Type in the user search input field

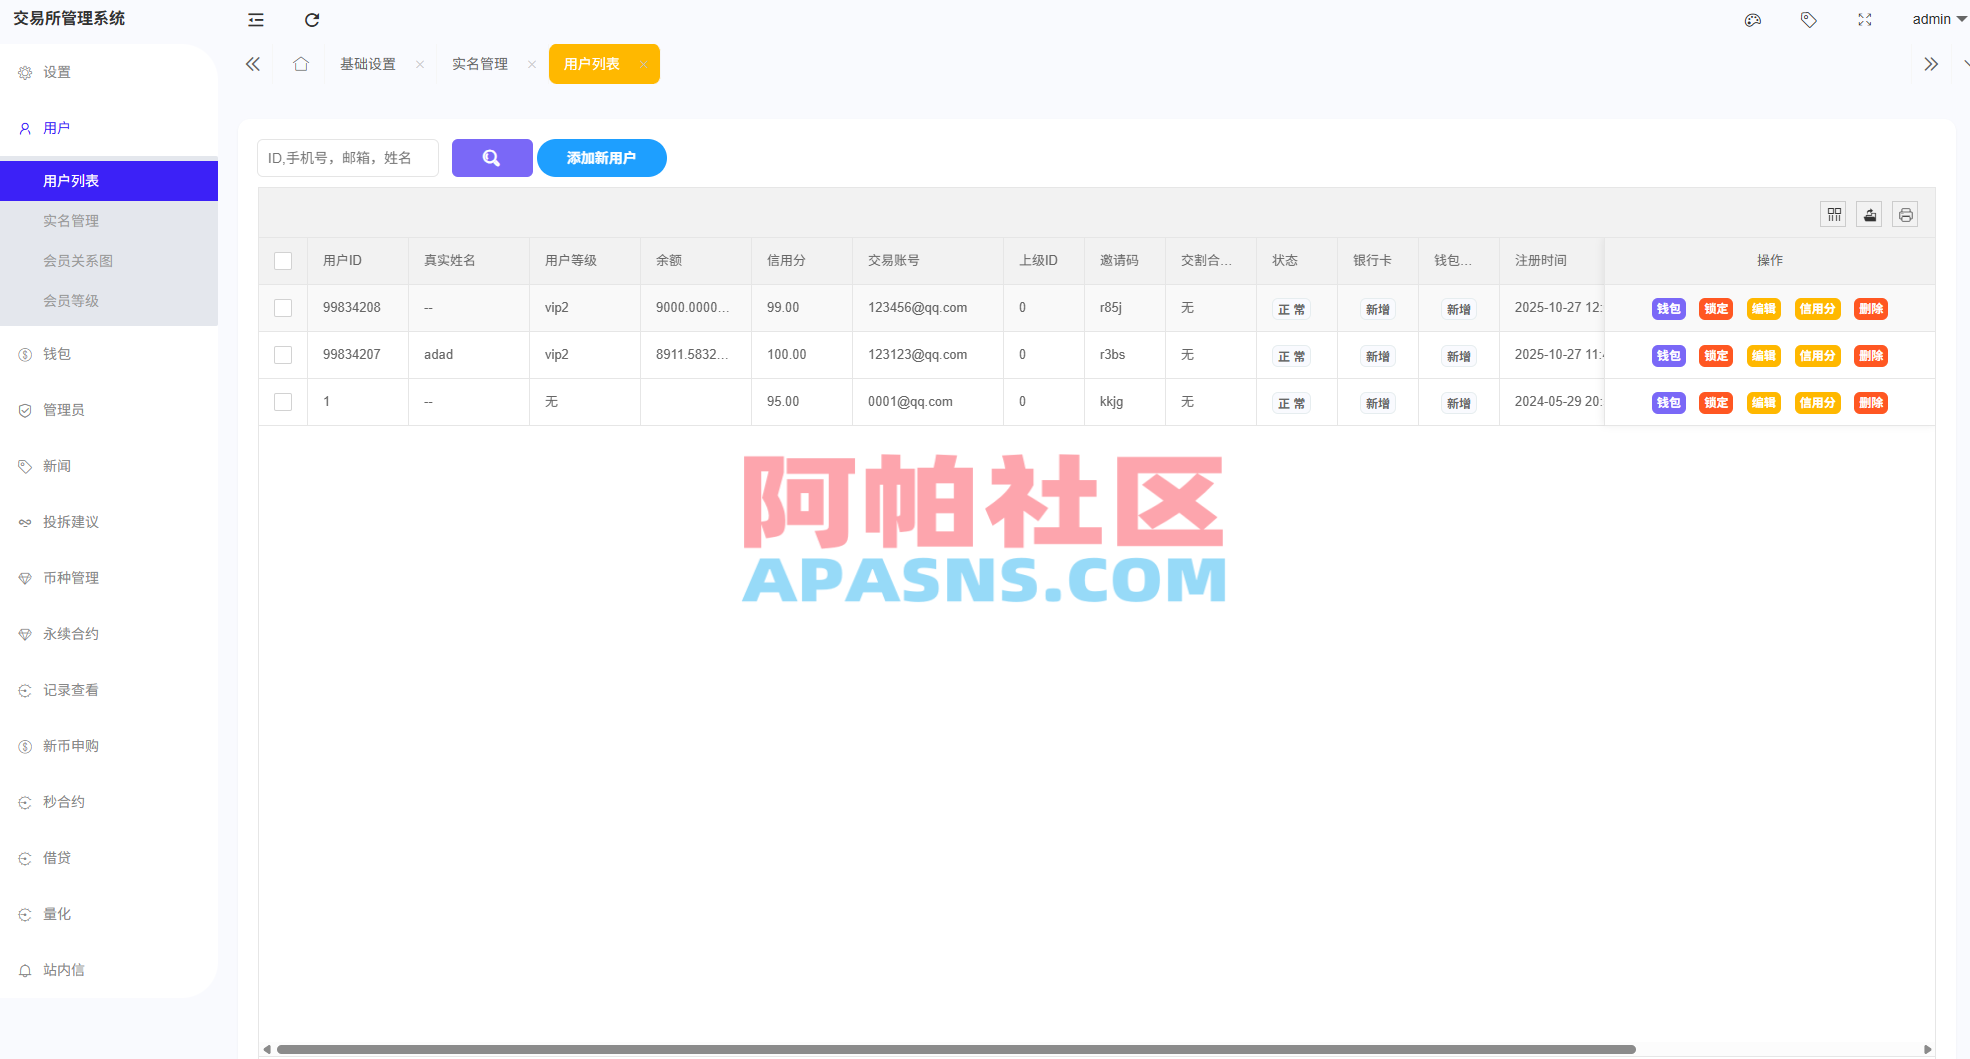pos(347,157)
